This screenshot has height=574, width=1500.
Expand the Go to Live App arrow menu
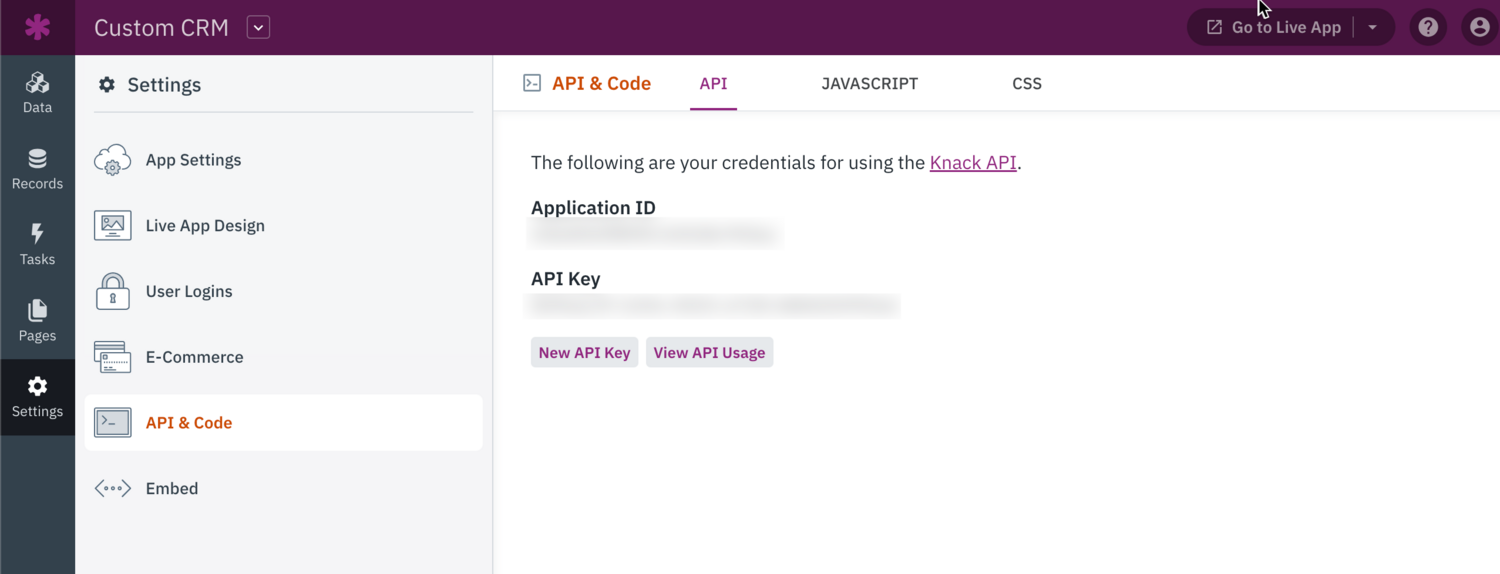click(1373, 28)
